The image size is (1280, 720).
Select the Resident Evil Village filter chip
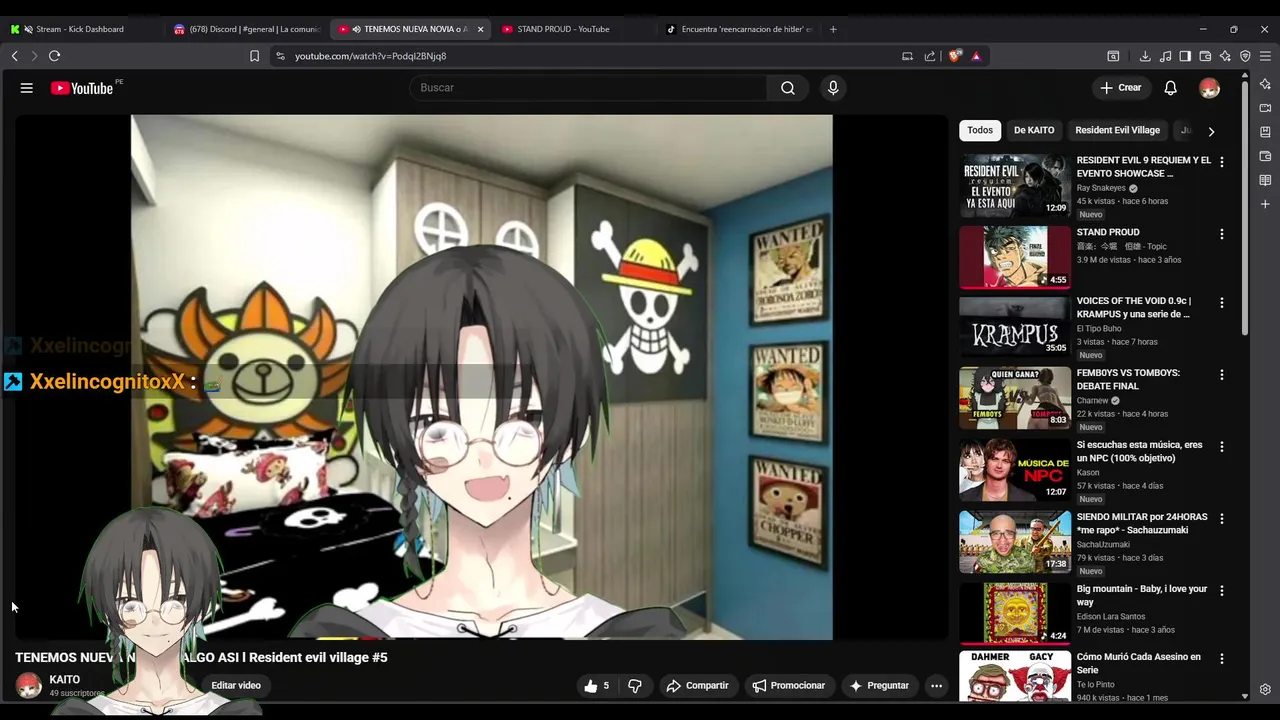click(x=1117, y=130)
